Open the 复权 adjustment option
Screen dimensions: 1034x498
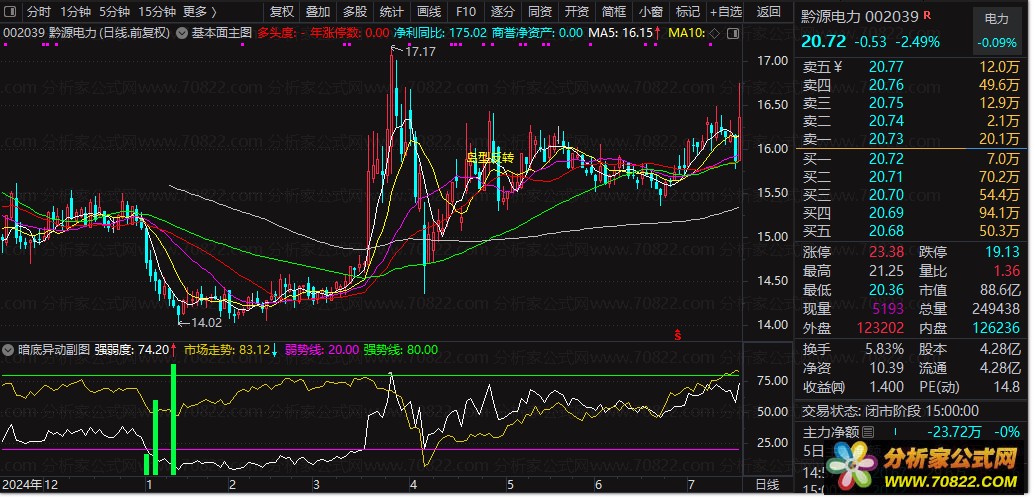pyautogui.click(x=282, y=12)
